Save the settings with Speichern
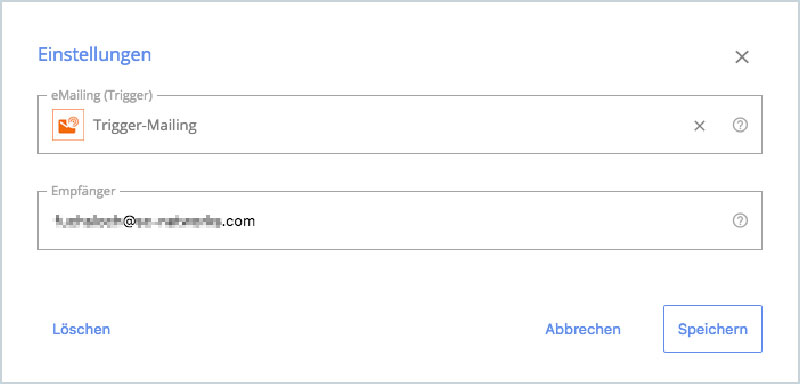800x384 pixels. (713, 329)
